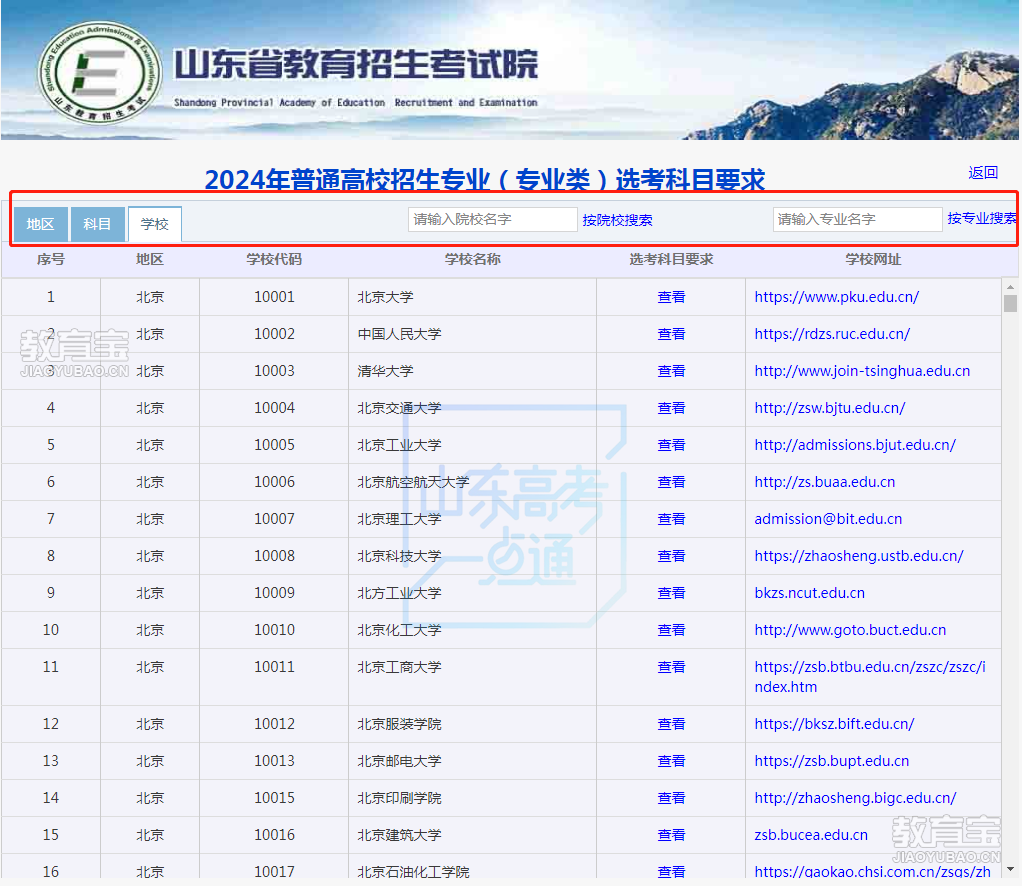Click the Shandong Education Examination Academy logo
Image resolution: width=1022 pixels, height=886 pixels.
[x=99, y=72]
